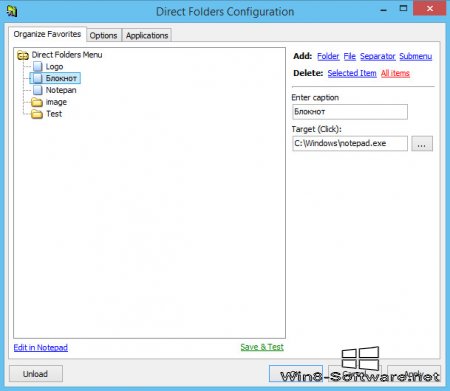450x391 pixels.
Task: Add a File entry
Action: (350, 56)
